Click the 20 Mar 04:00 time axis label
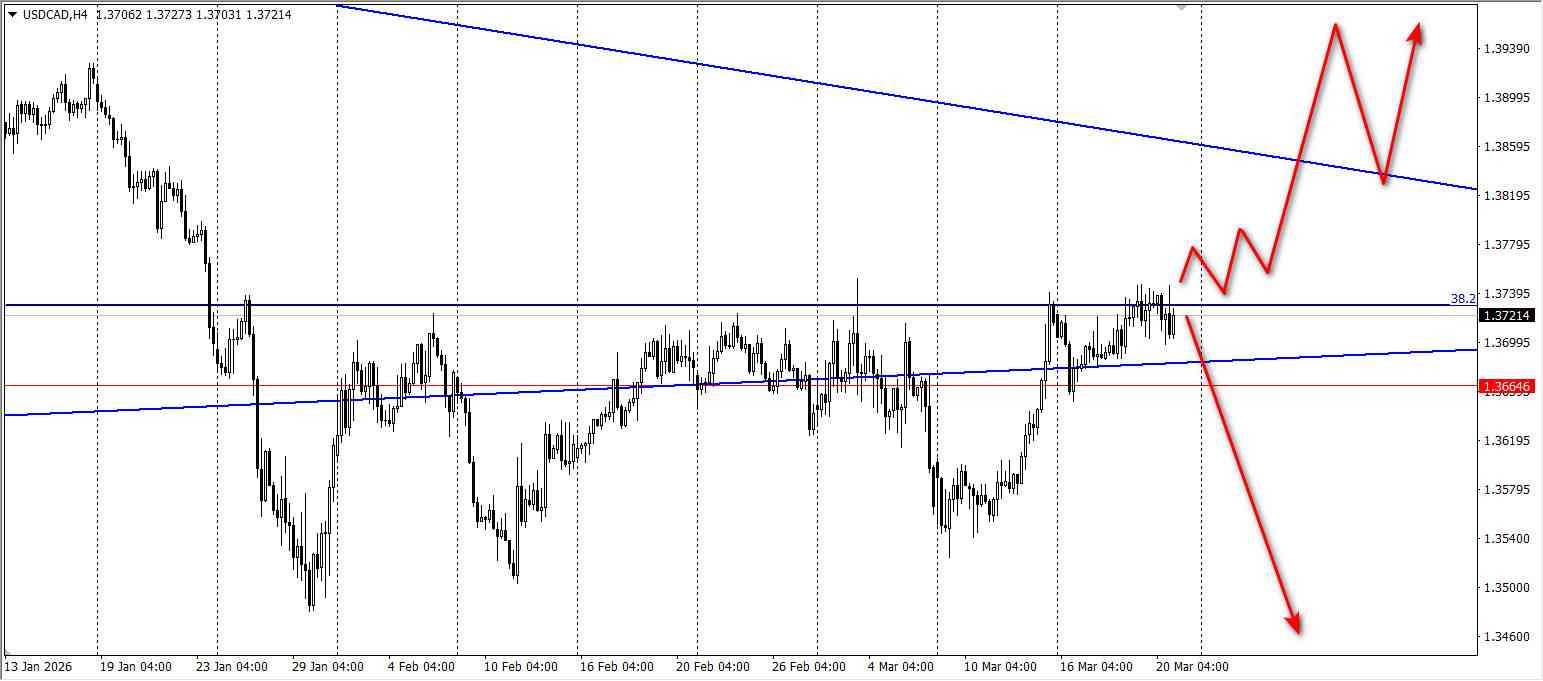 coord(1192,666)
